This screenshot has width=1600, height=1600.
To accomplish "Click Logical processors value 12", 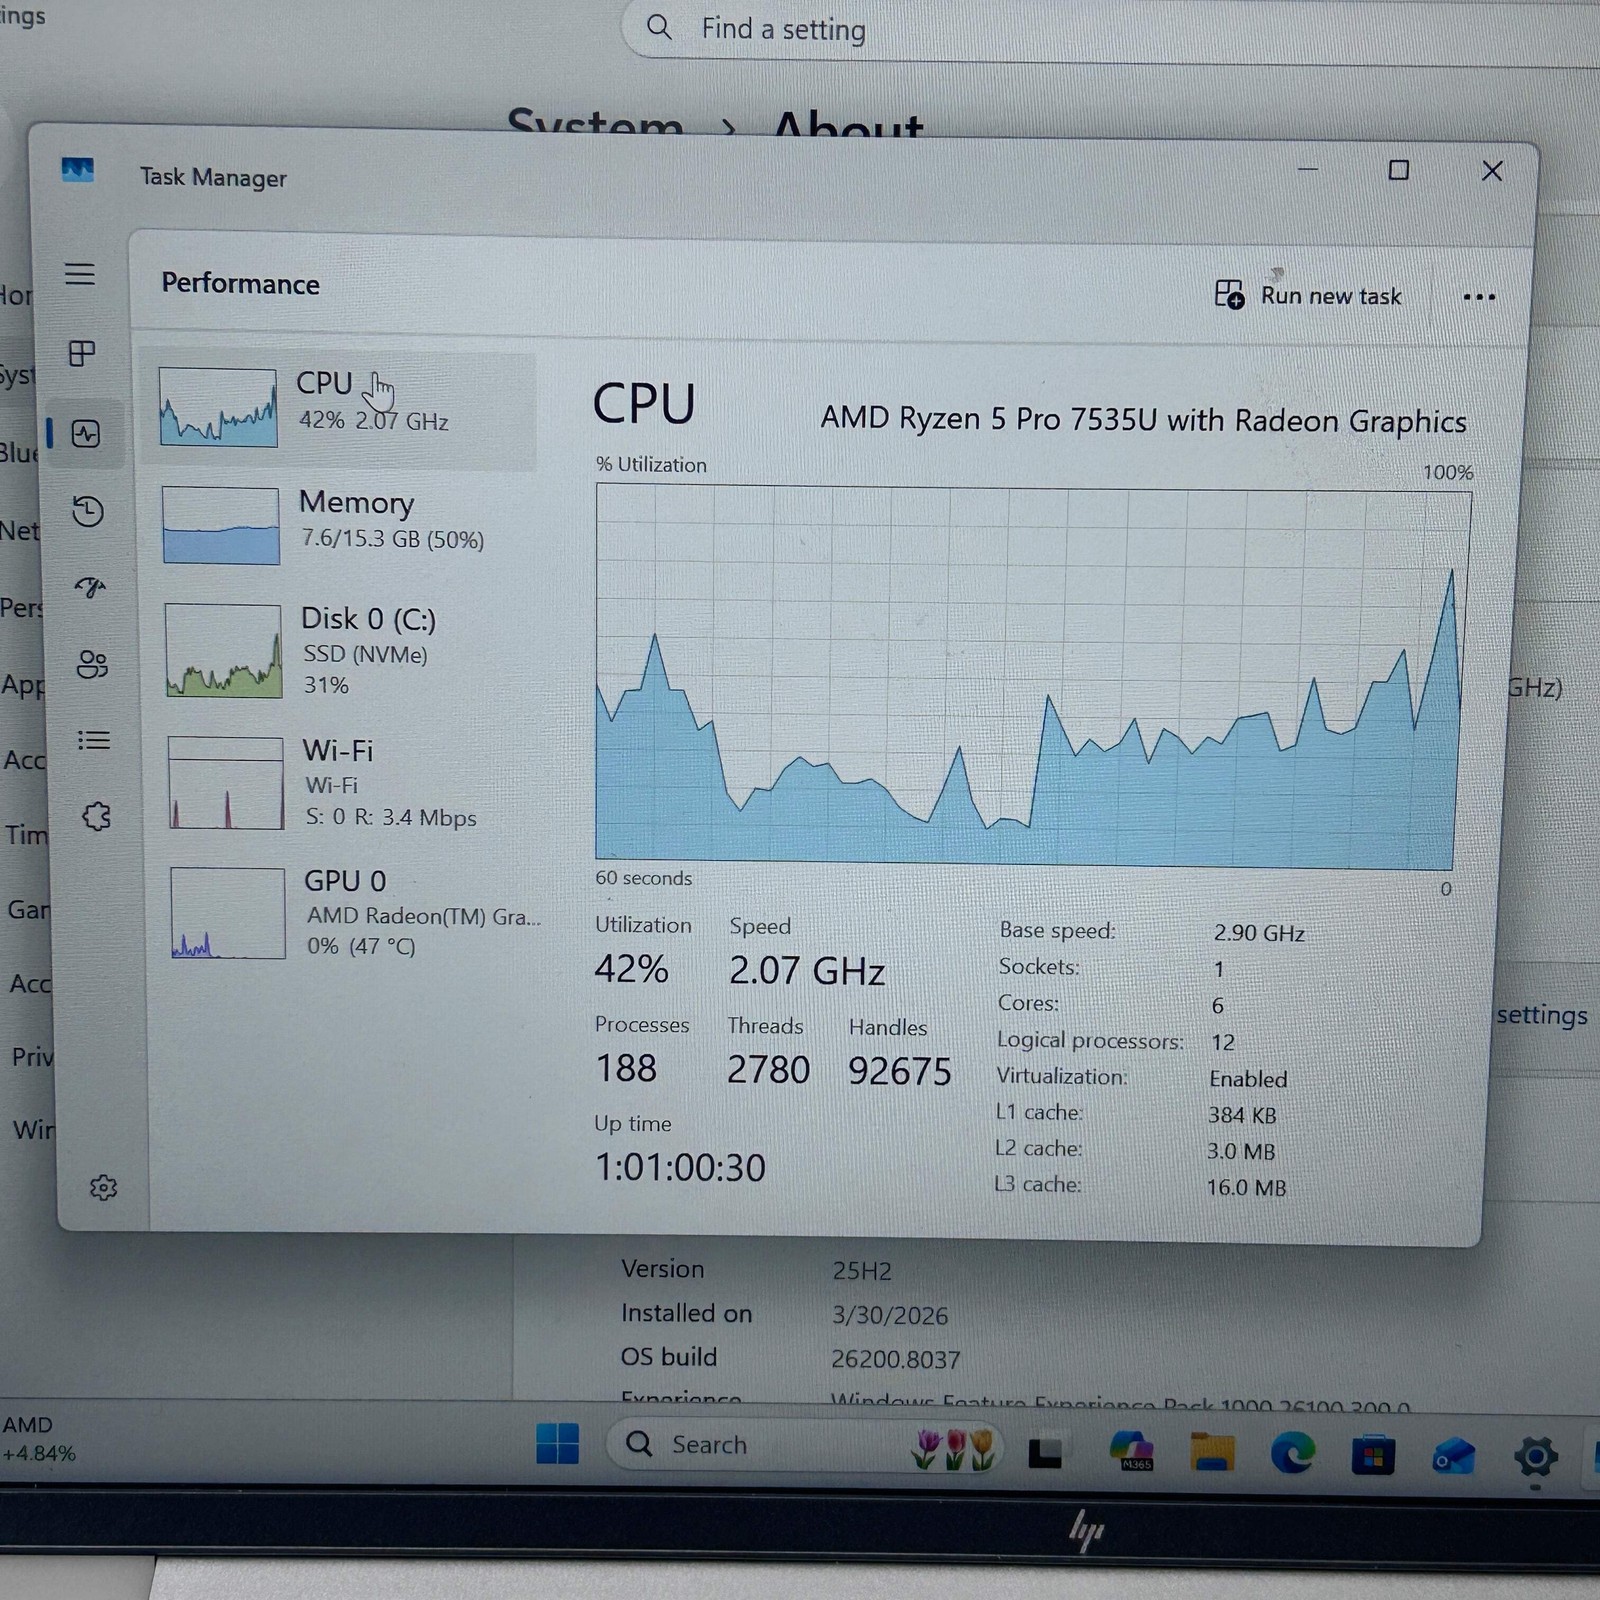I will click(1223, 1042).
